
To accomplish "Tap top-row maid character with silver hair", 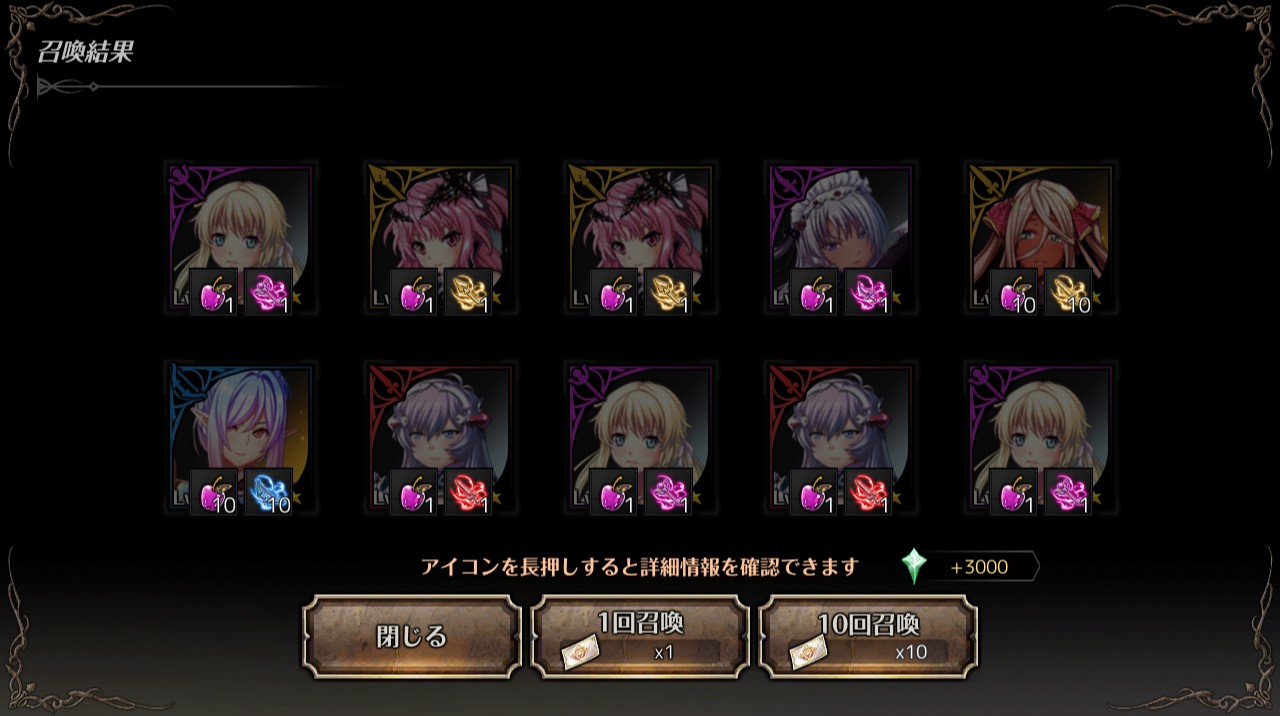I will [841, 238].
